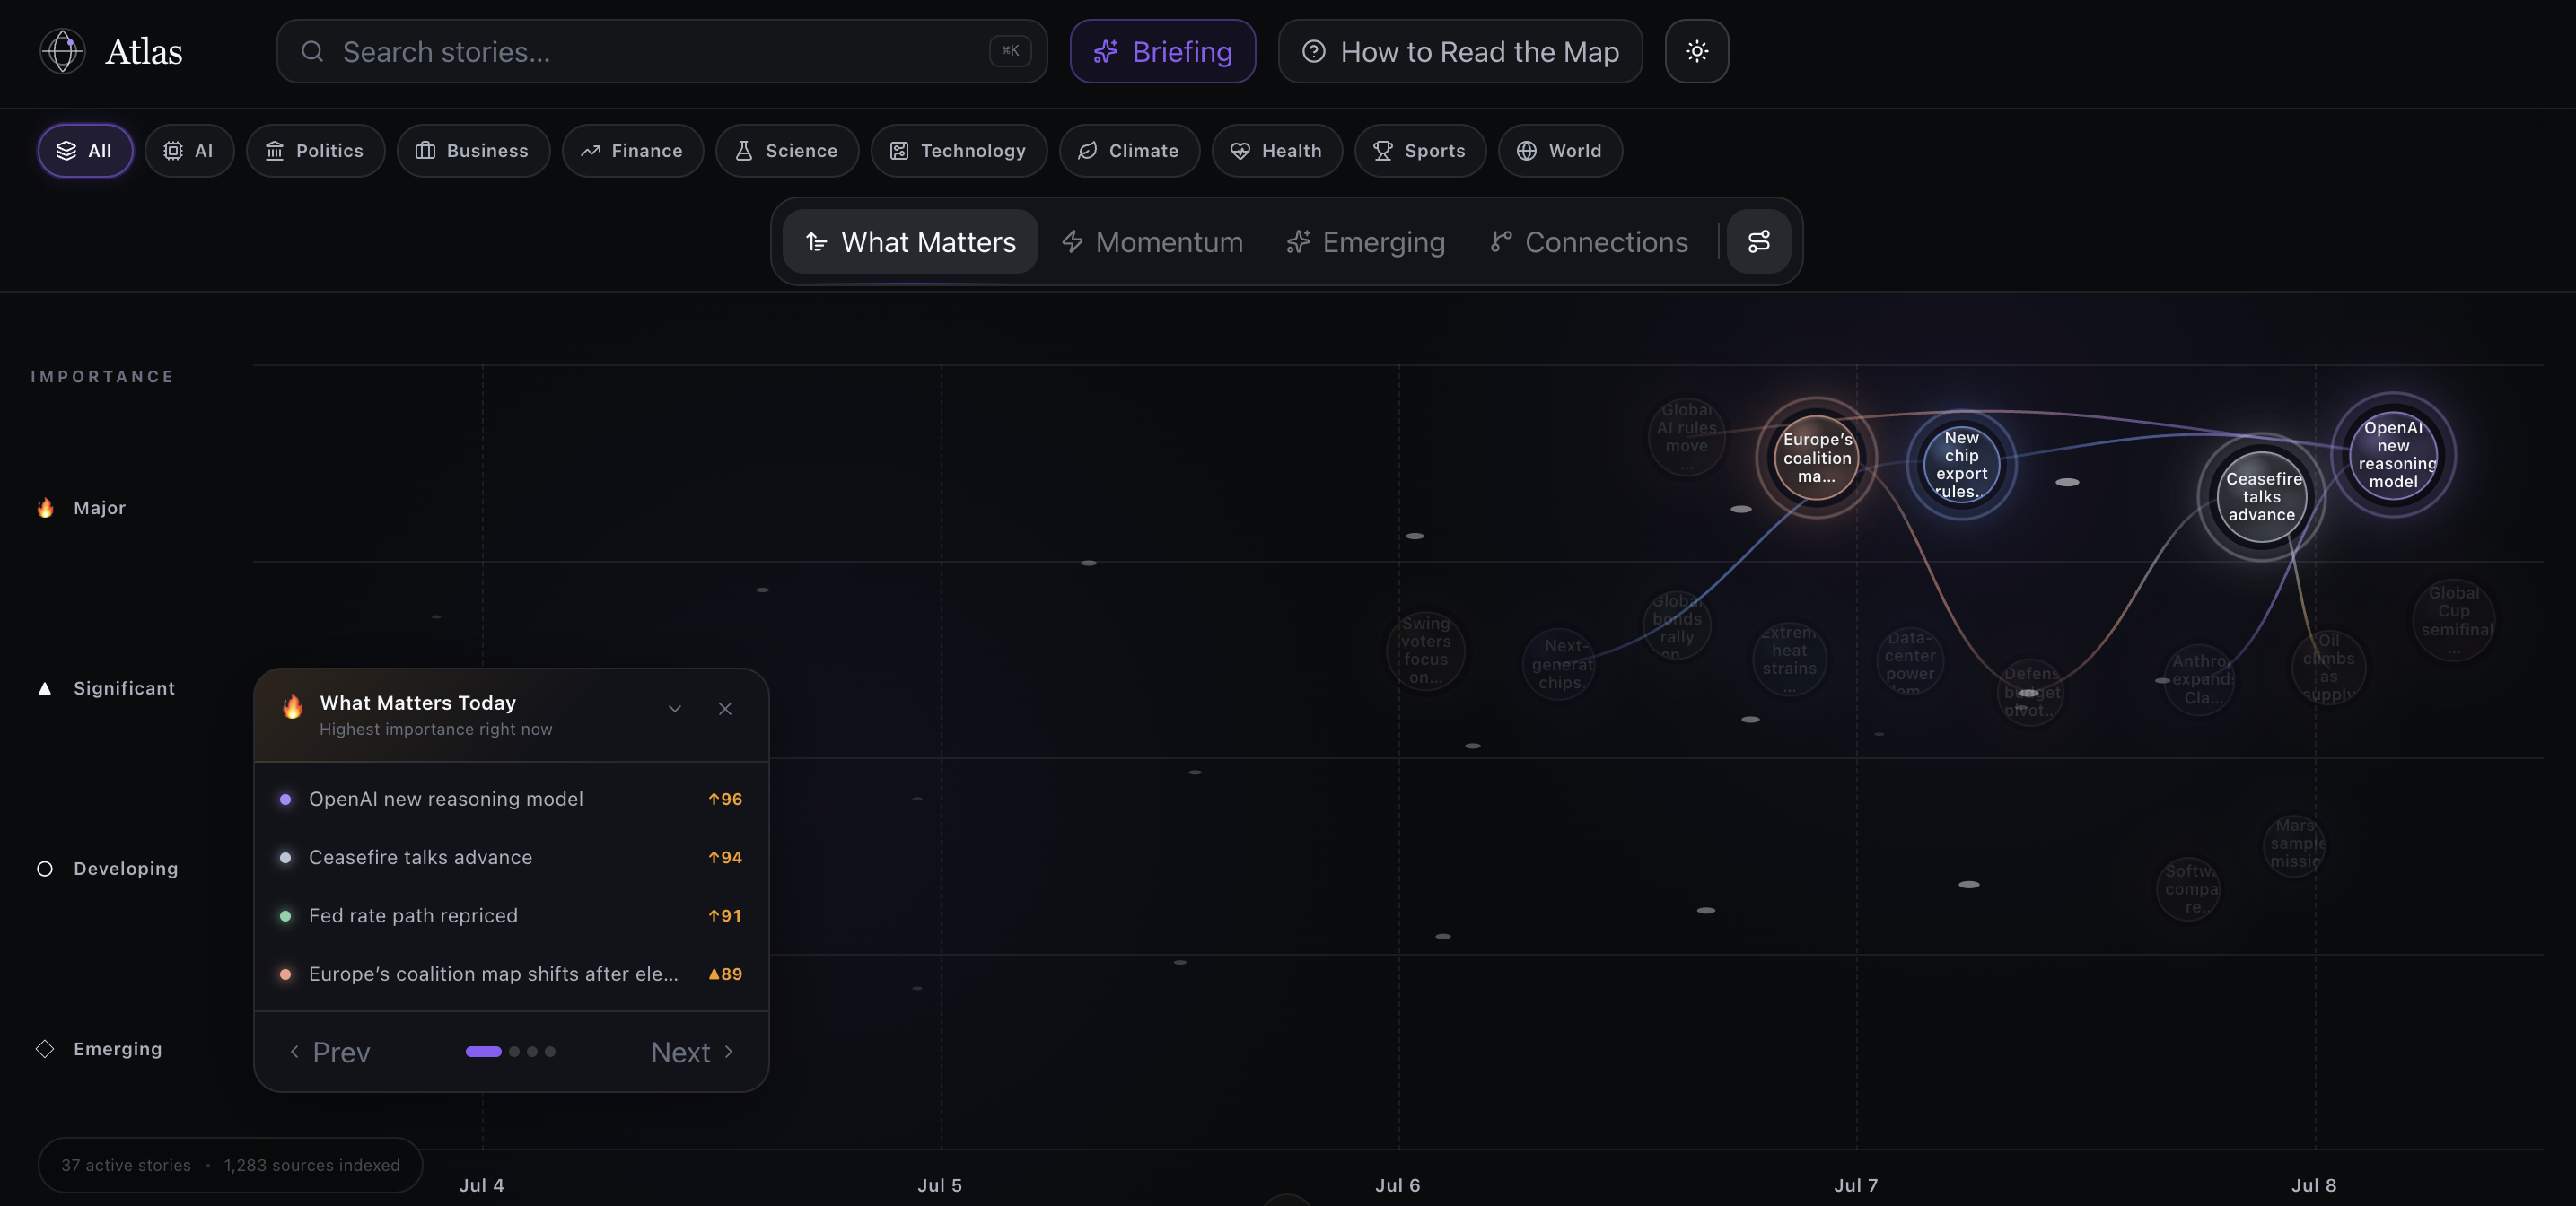This screenshot has width=2576, height=1206.
Task: Open the Extreme heat strains bubble
Action: pos(1789,659)
